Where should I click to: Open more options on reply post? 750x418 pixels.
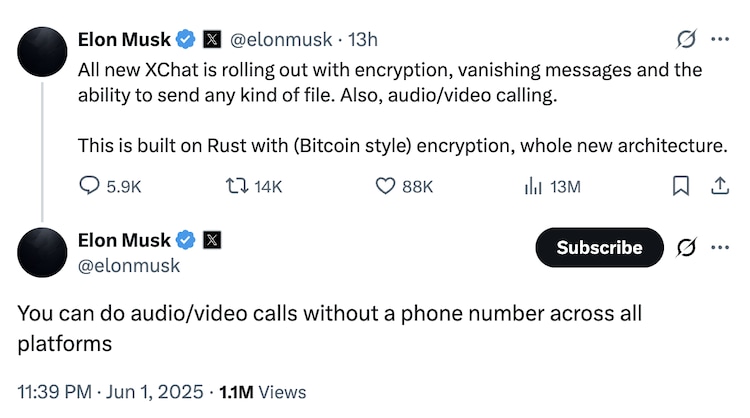pyautogui.click(x=719, y=247)
